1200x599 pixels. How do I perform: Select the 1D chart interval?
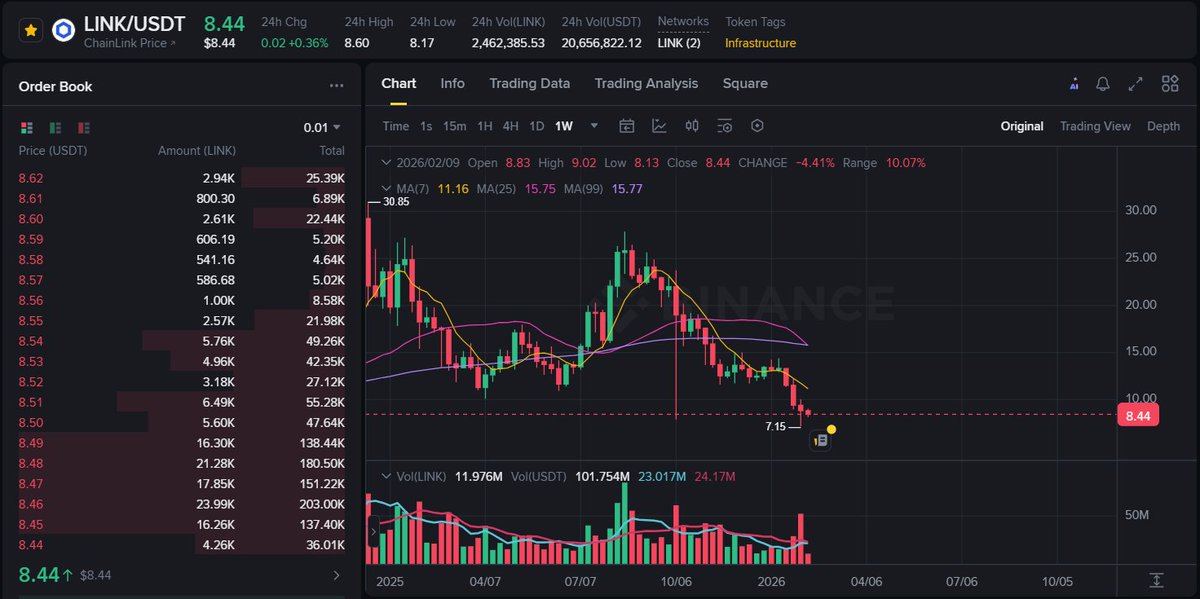(x=537, y=126)
